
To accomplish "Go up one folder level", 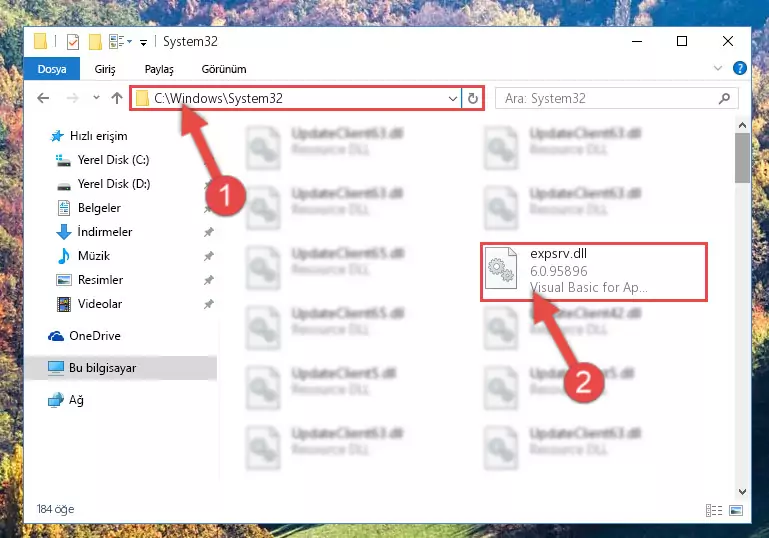I will click(x=117, y=98).
